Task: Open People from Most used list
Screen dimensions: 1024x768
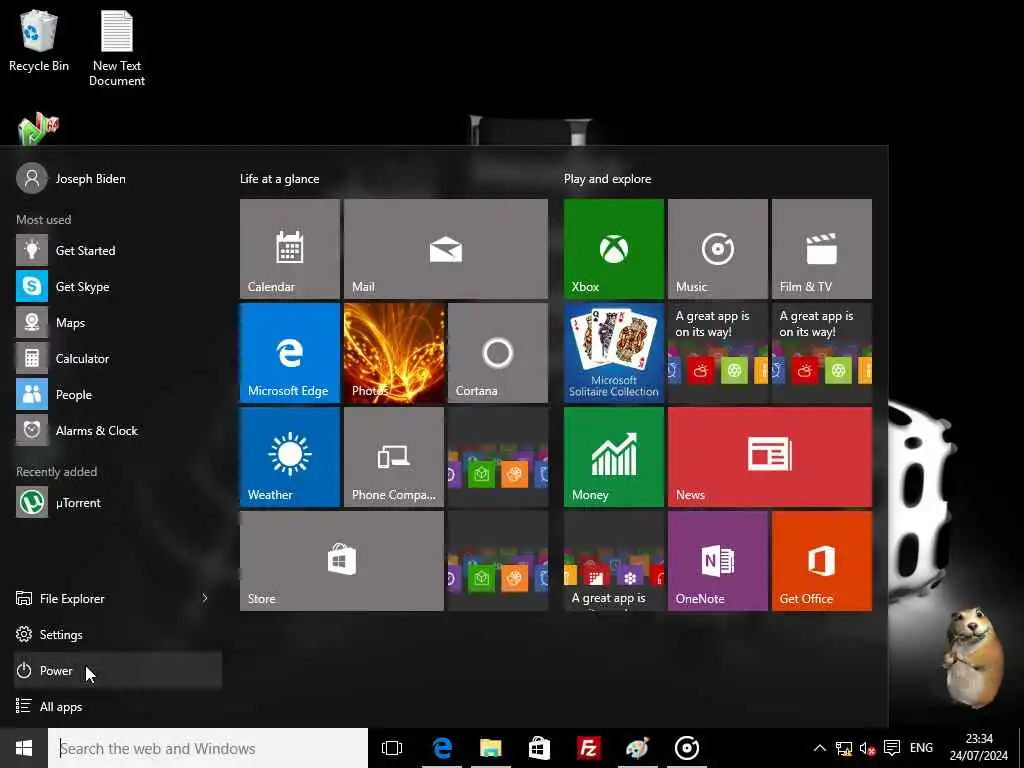Action: click(x=118, y=394)
